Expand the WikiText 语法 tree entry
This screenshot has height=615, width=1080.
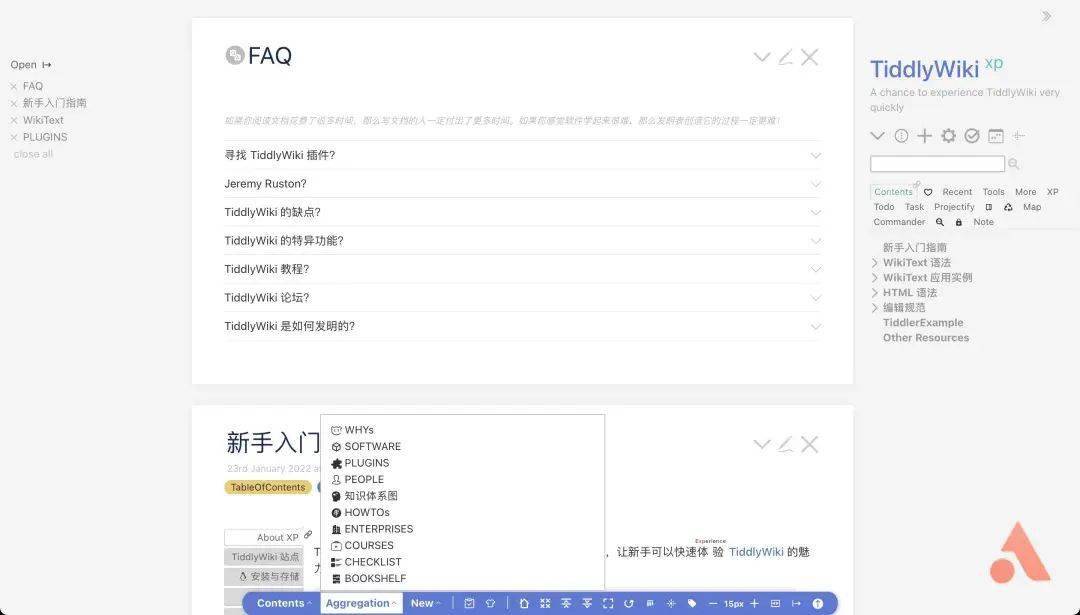click(x=875, y=262)
